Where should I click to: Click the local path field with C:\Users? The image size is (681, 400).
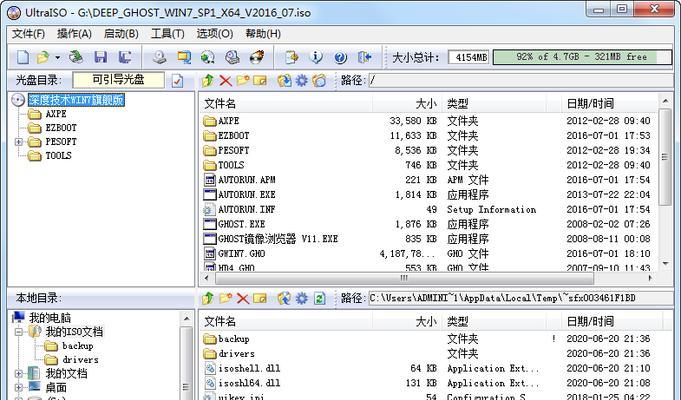520,298
